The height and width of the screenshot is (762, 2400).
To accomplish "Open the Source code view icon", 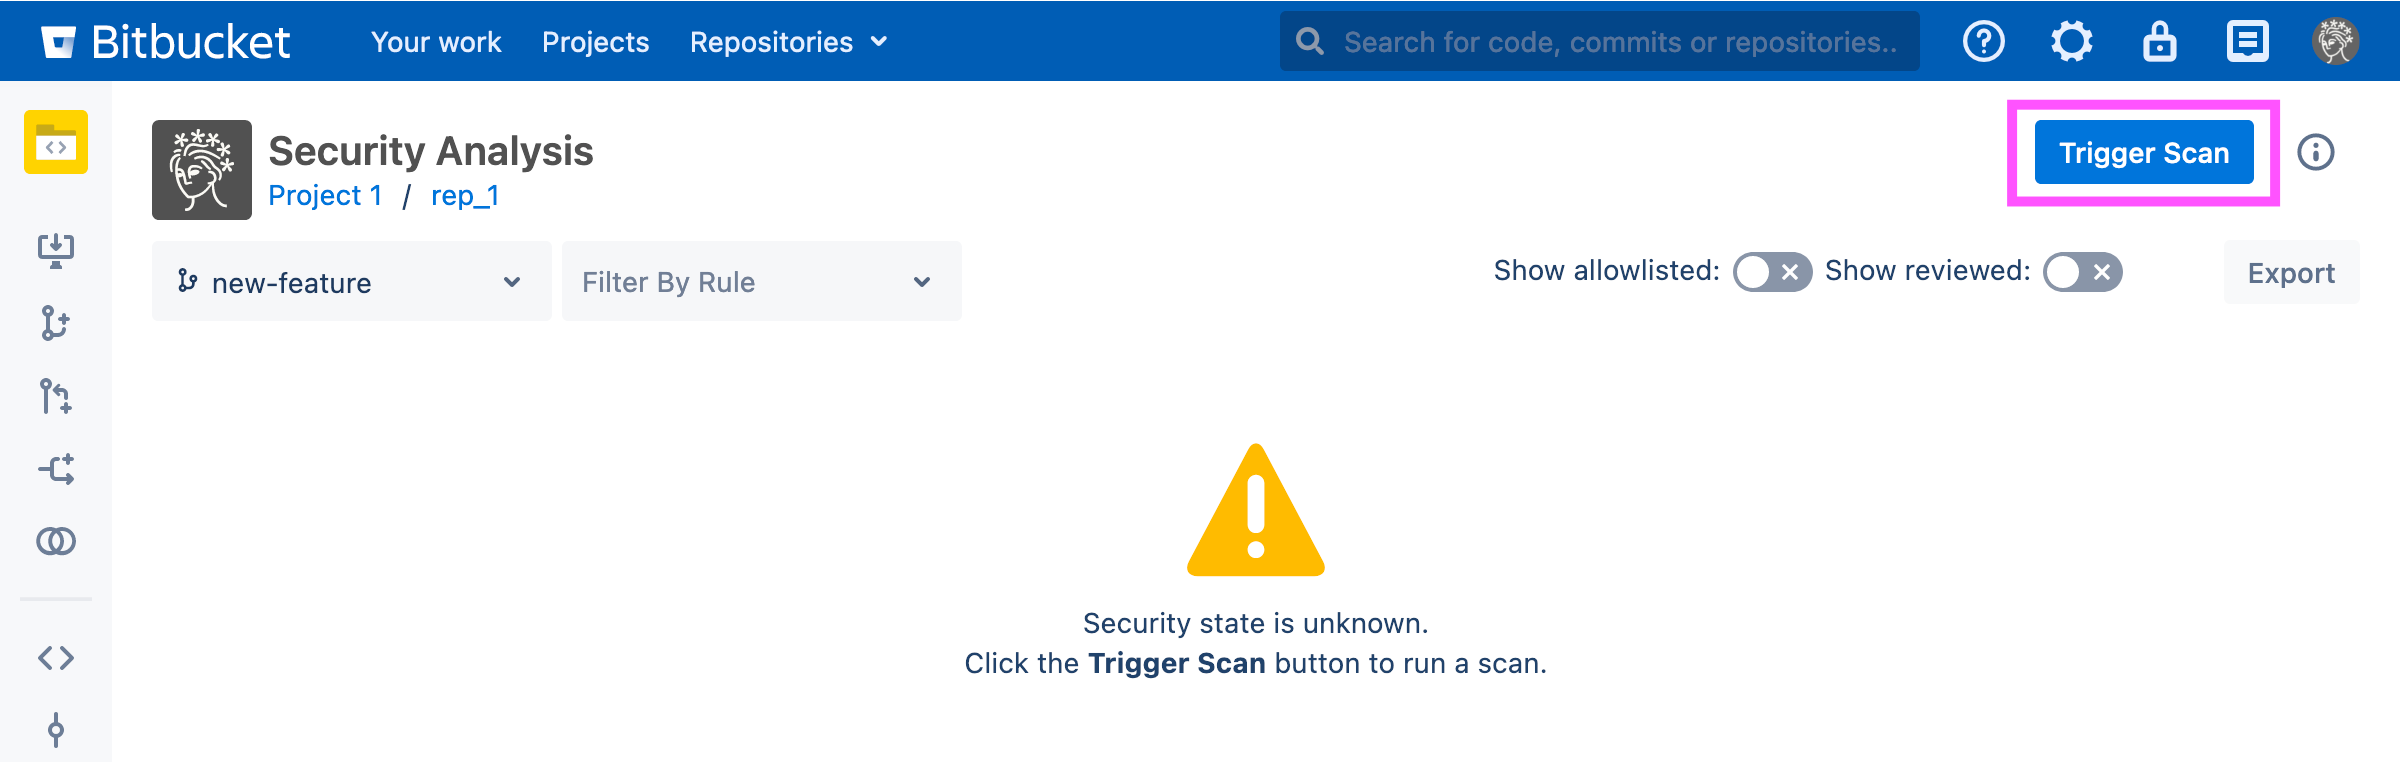I will (x=56, y=657).
